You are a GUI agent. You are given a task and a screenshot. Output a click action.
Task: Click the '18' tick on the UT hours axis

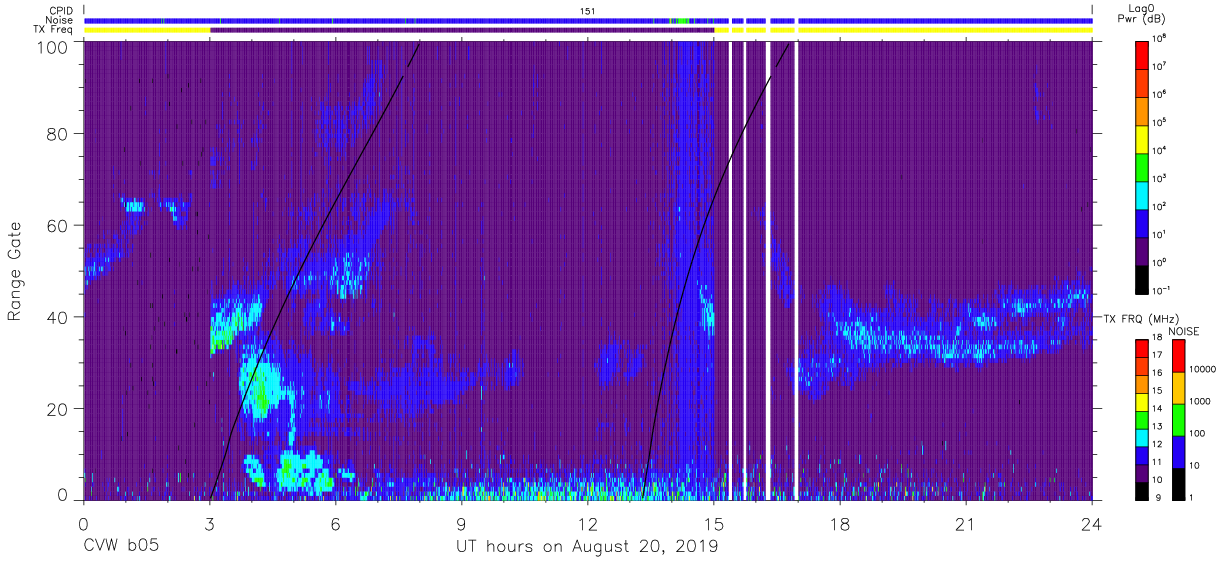[840, 524]
